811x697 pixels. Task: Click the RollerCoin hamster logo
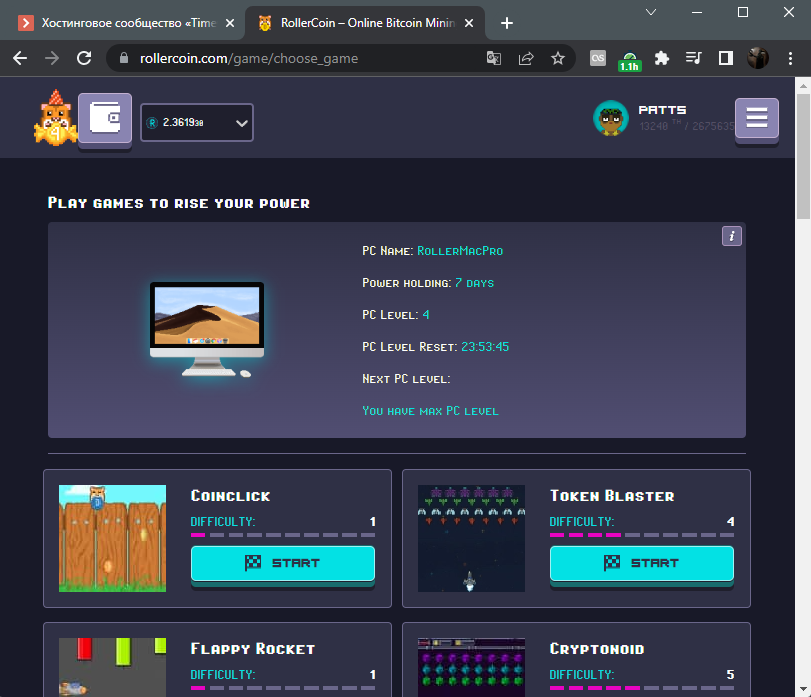(x=50, y=119)
